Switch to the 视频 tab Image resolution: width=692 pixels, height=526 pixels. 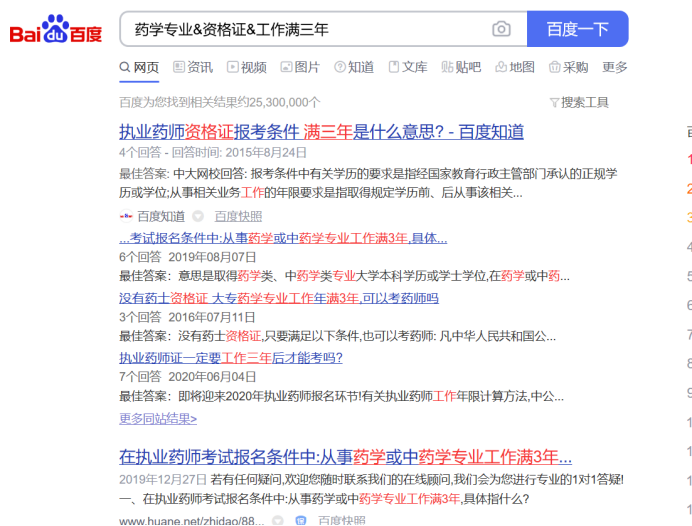tap(247, 68)
